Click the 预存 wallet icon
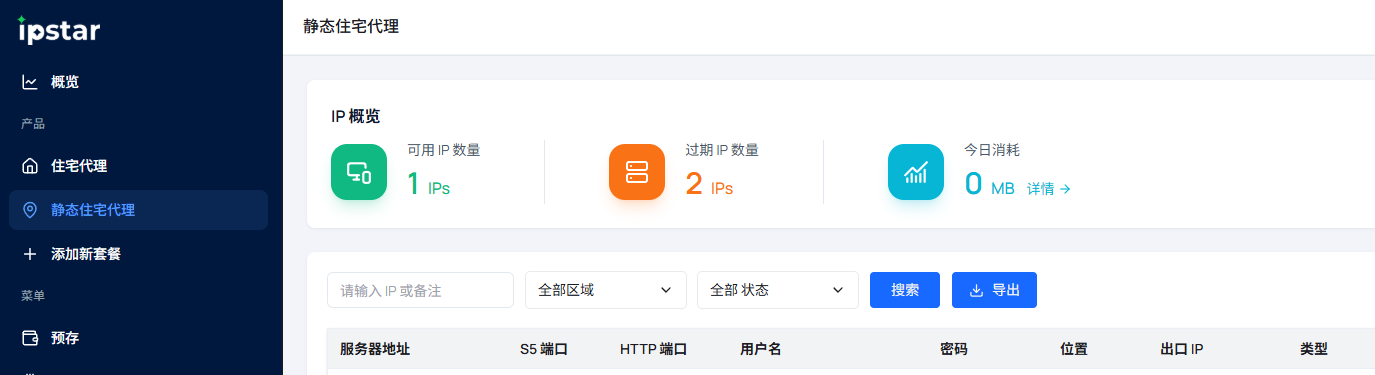Viewport: 1375px width, 375px height. pos(30,338)
